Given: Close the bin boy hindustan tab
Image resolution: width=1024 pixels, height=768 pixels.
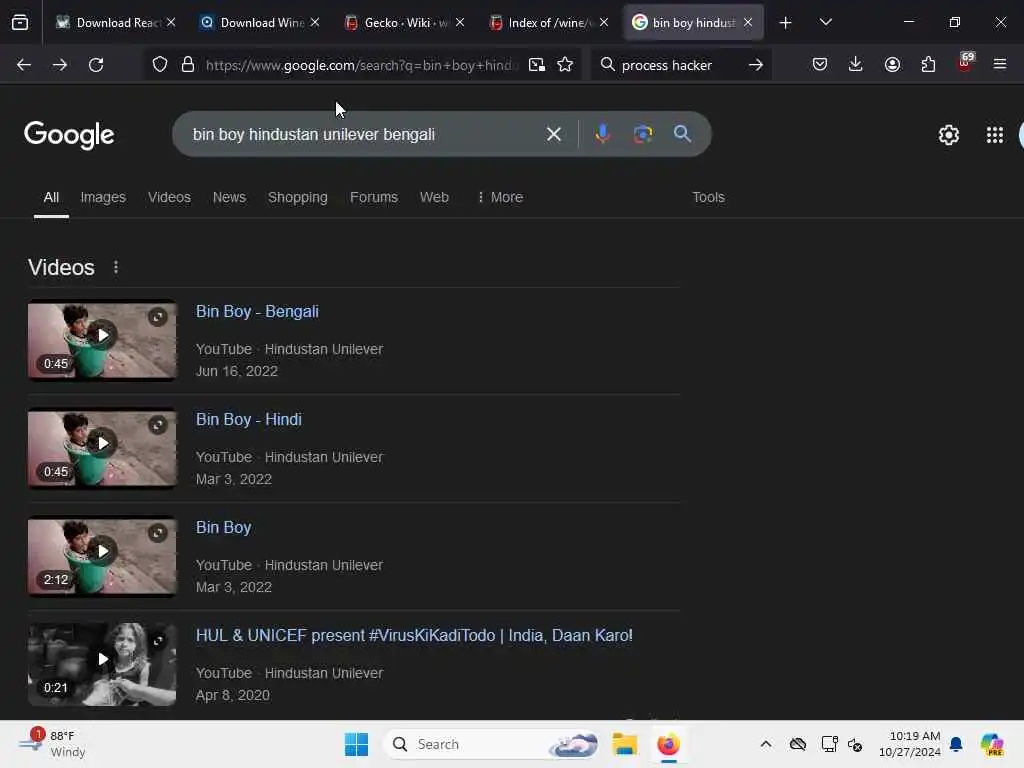Looking at the screenshot, I should [748, 23].
